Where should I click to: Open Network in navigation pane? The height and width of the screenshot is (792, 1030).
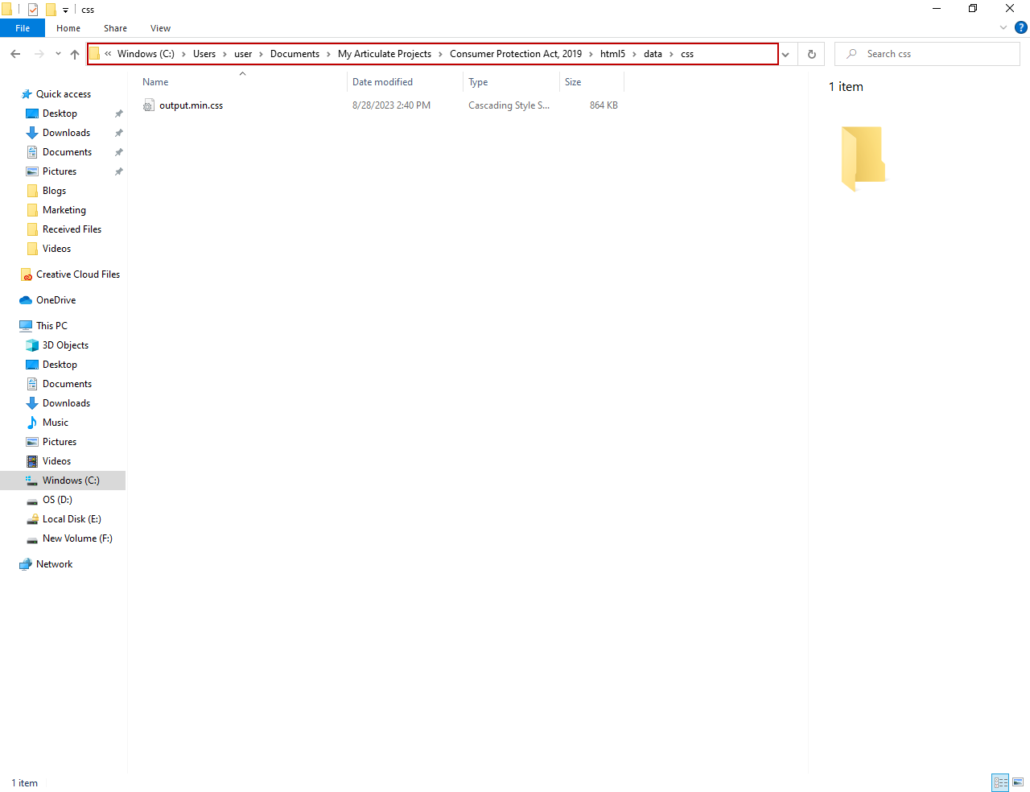pos(54,564)
